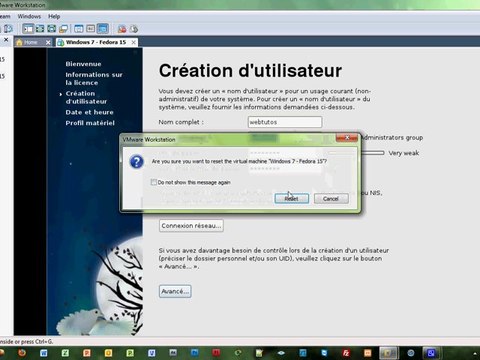Select 'Bienvenue' in the setup sidebar
This screenshot has width=480, height=360.
tap(83, 64)
